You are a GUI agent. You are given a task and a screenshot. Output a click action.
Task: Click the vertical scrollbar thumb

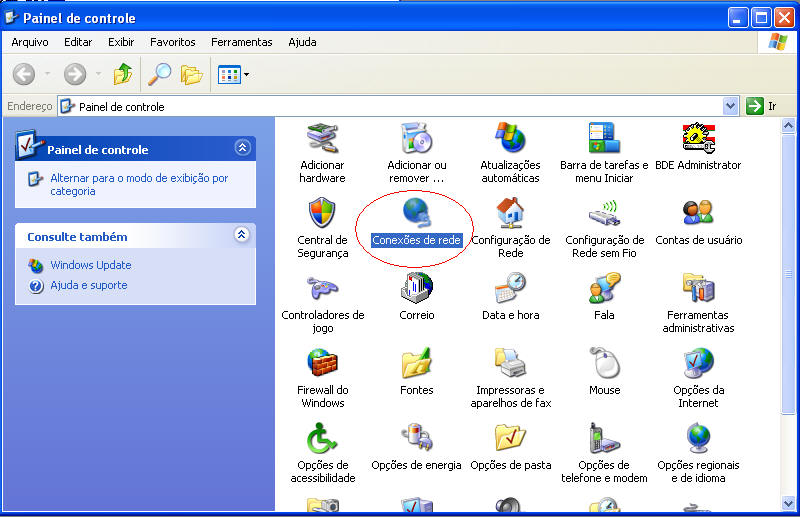click(788, 274)
